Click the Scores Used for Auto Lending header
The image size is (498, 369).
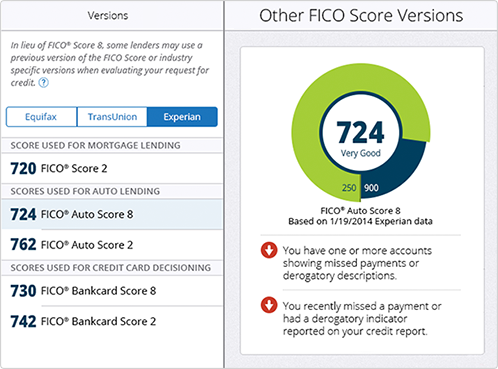click(x=85, y=191)
